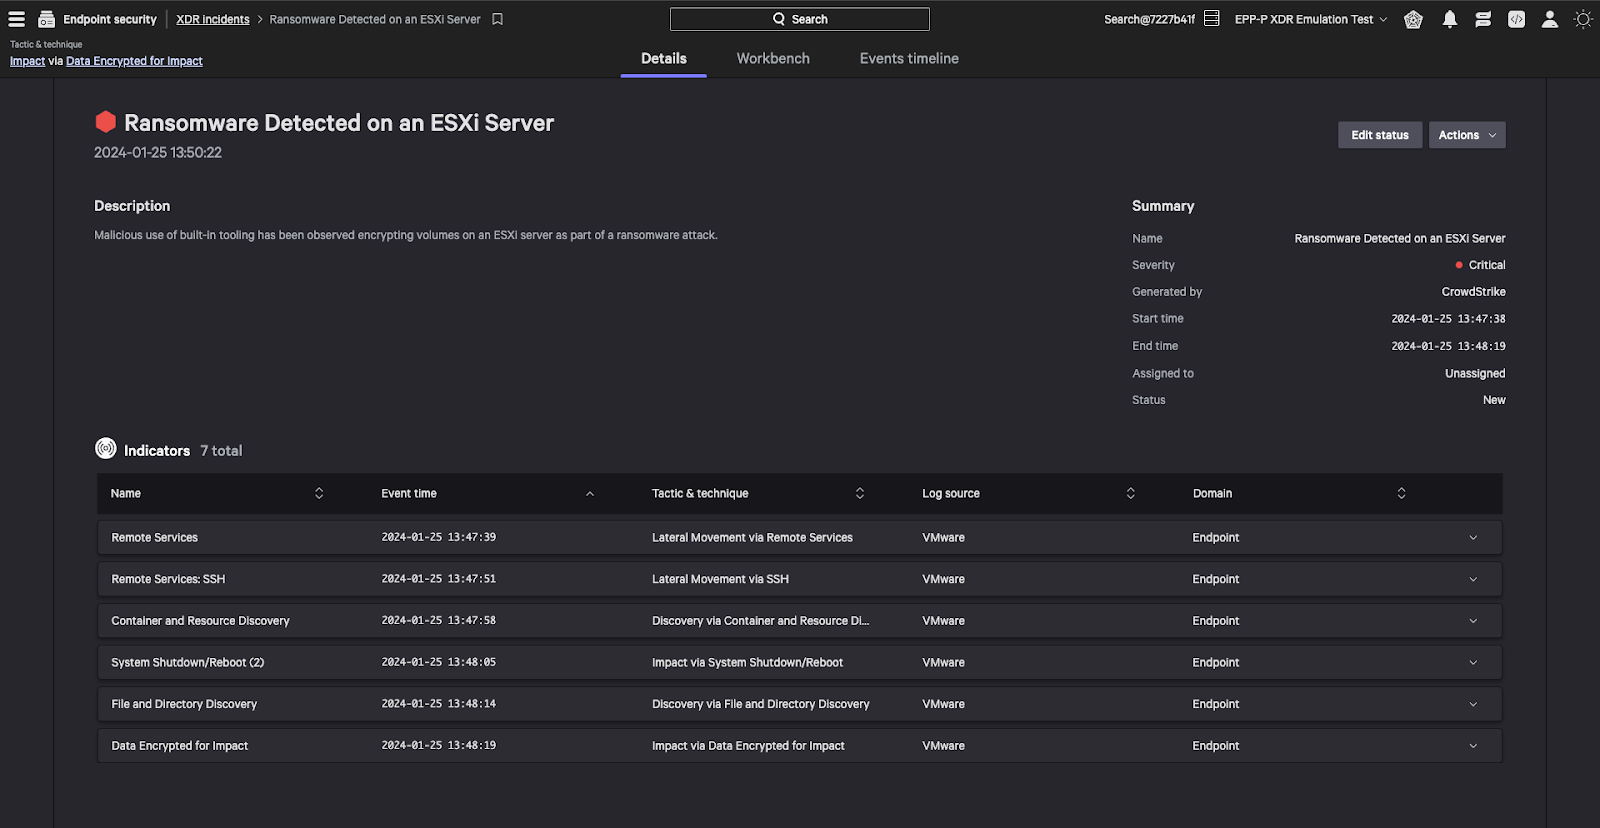
Task: Switch to the Workbench tab
Action: point(773,58)
